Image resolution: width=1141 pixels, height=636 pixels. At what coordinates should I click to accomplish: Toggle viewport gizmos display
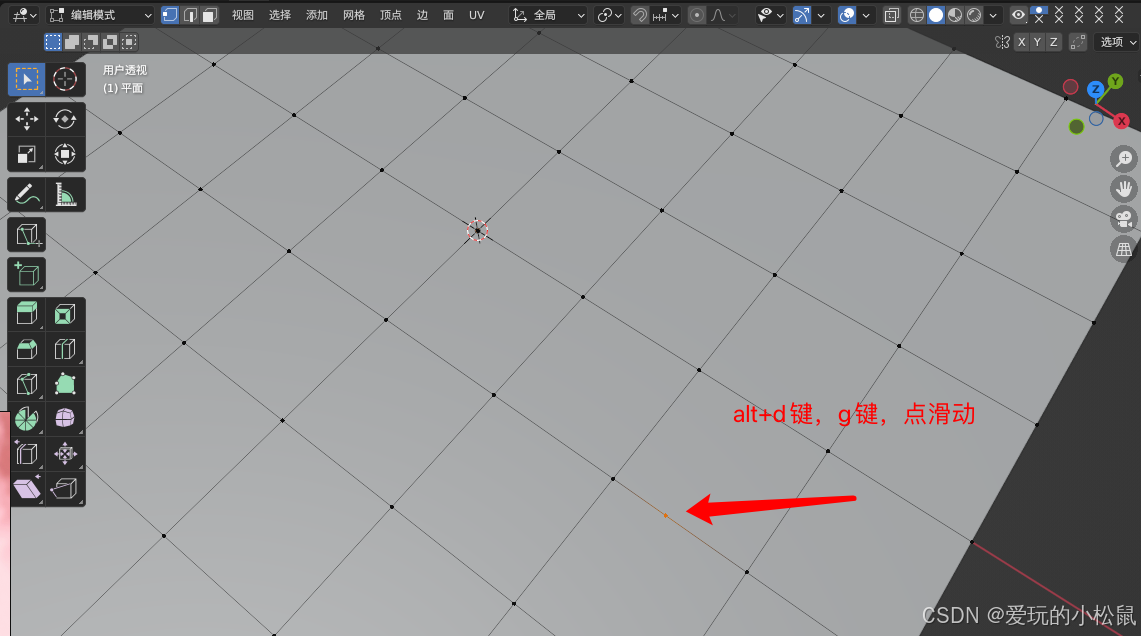click(x=801, y=15)
